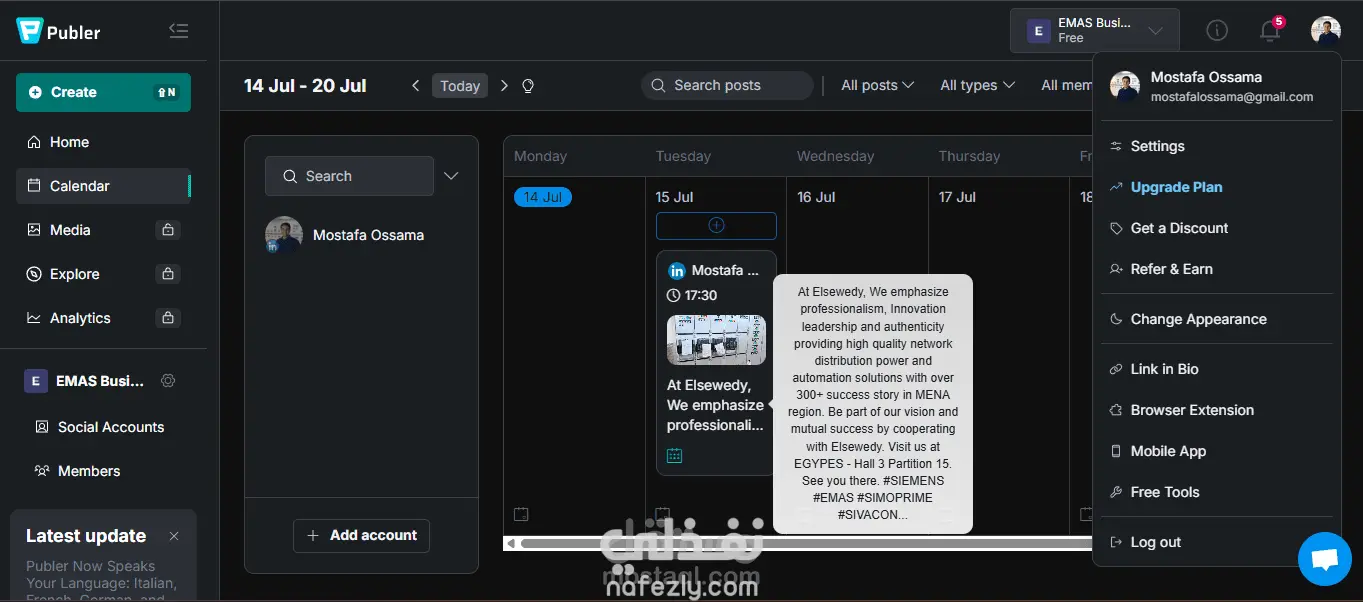Close the Latest update card
Image resolution: width=1363 pixels, height=602 pixels.
coord(174,536)
